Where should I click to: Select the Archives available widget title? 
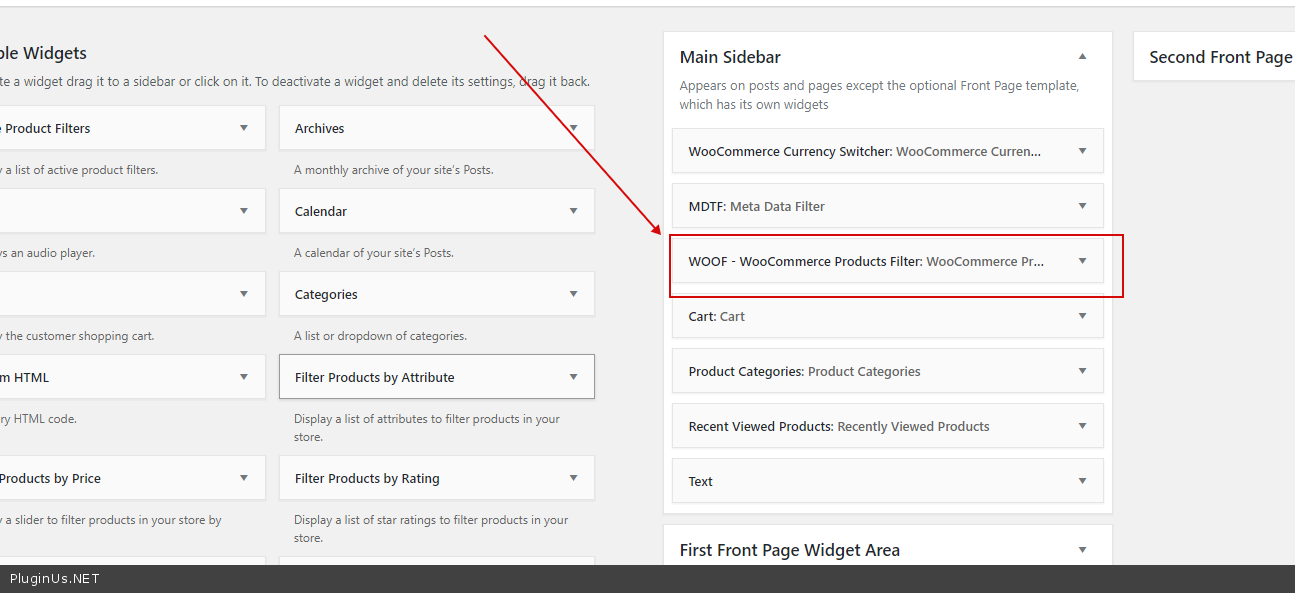point(320,128)
